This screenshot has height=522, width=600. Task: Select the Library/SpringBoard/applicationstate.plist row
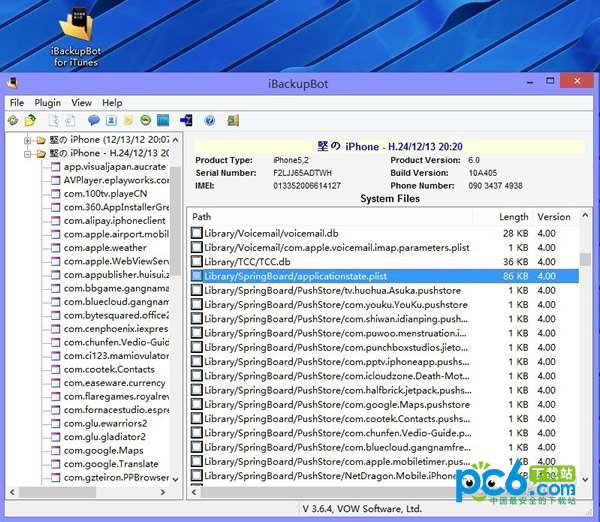(385, 276)
